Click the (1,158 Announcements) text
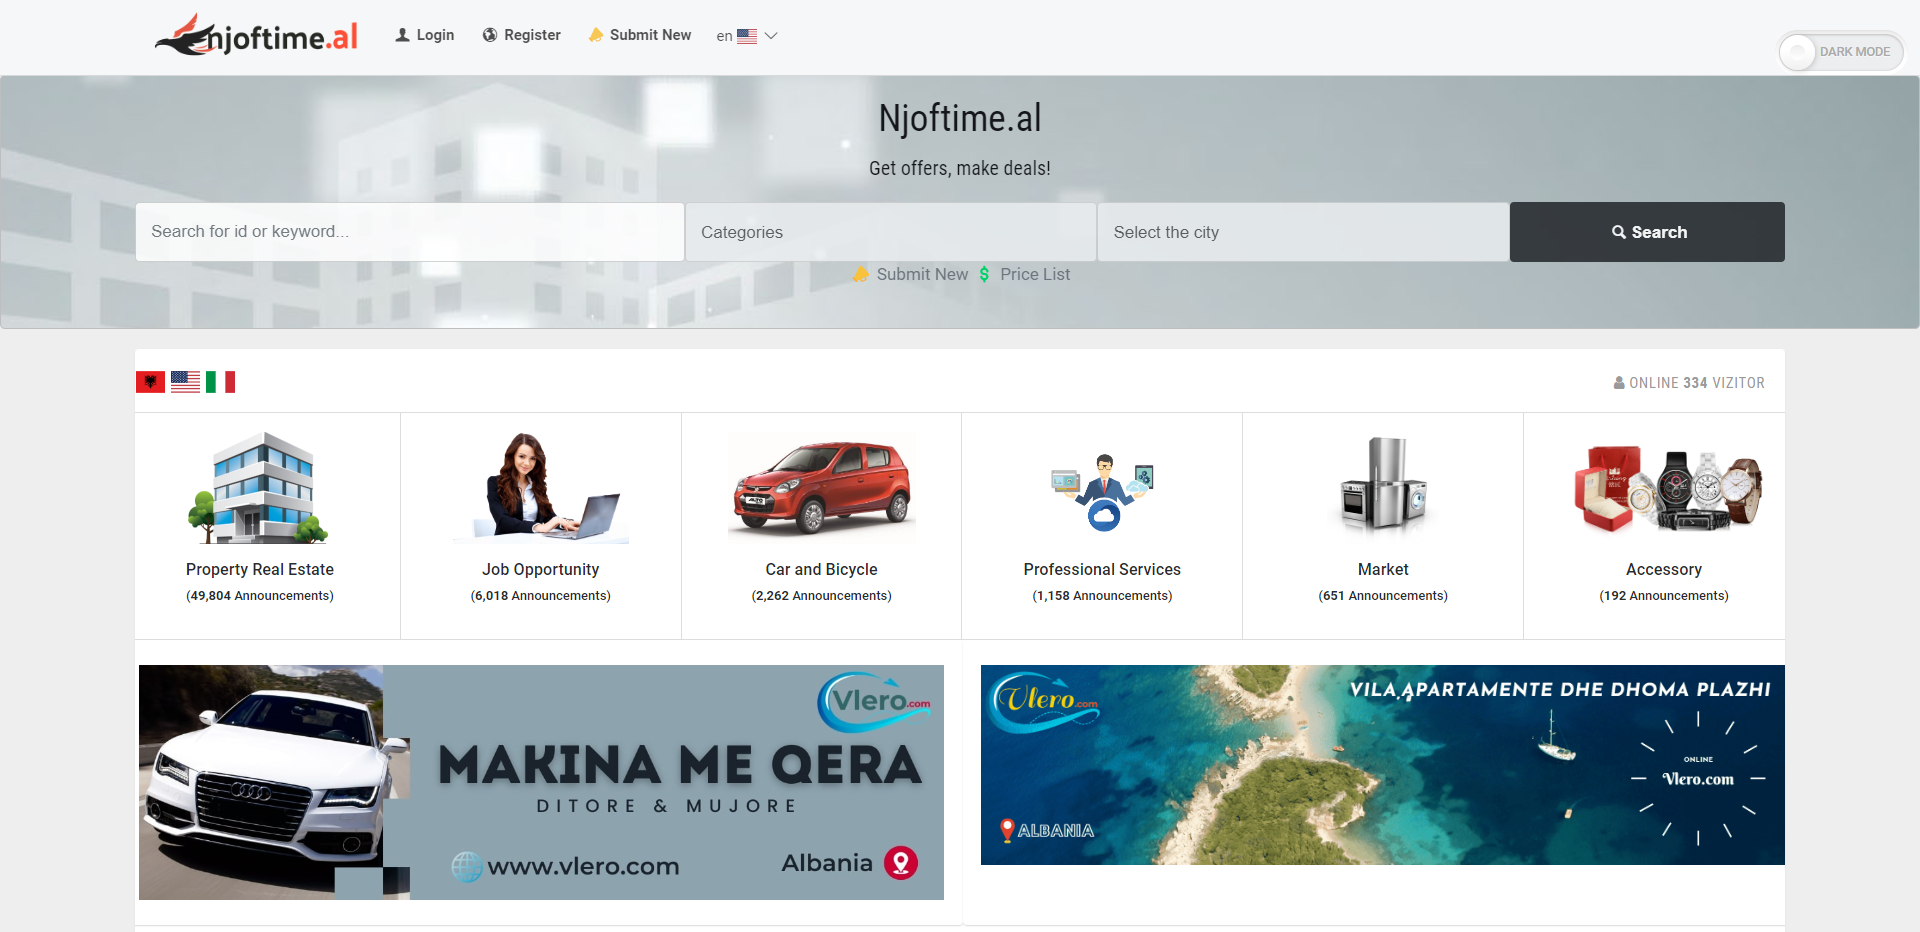Viewport: 1920px width, 932px height. 1102,596
